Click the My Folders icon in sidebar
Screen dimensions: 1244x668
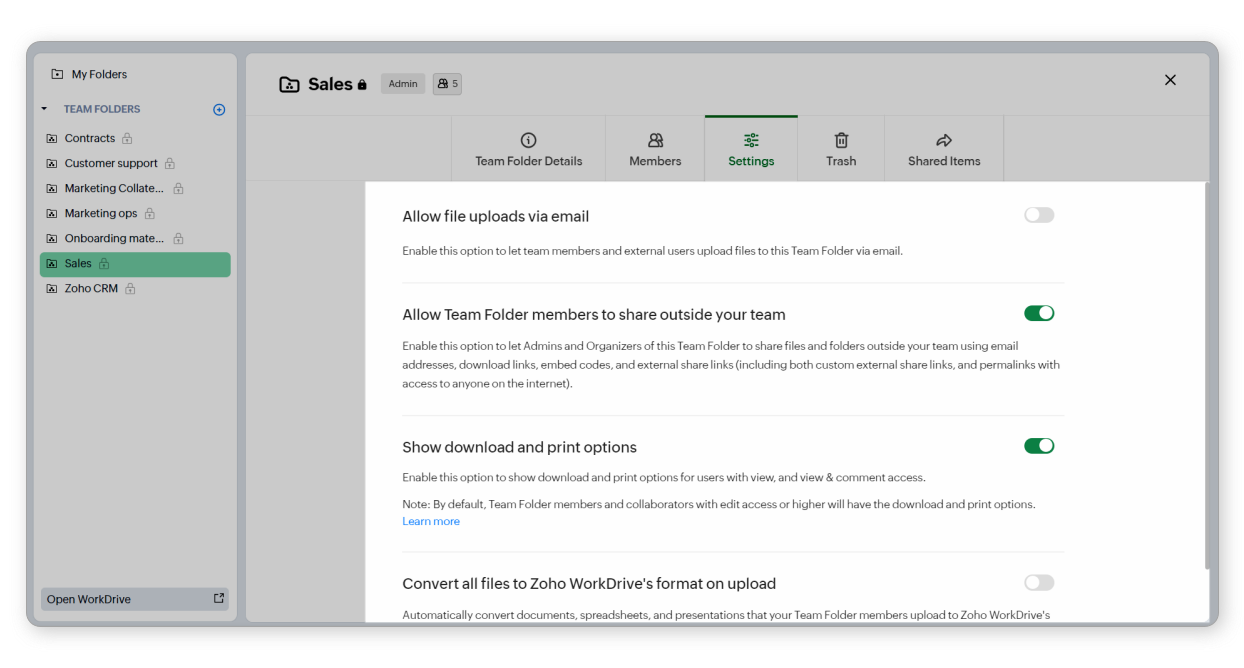[x=57, y=74]
